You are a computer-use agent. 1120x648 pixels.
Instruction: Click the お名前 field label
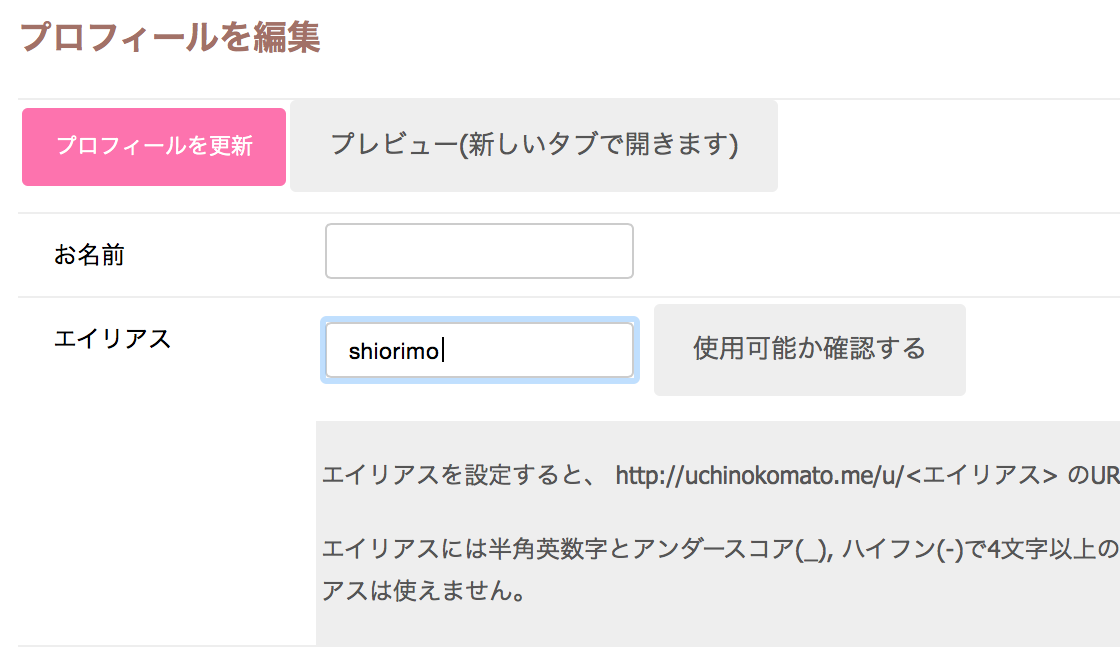click(x=89, y=255)
